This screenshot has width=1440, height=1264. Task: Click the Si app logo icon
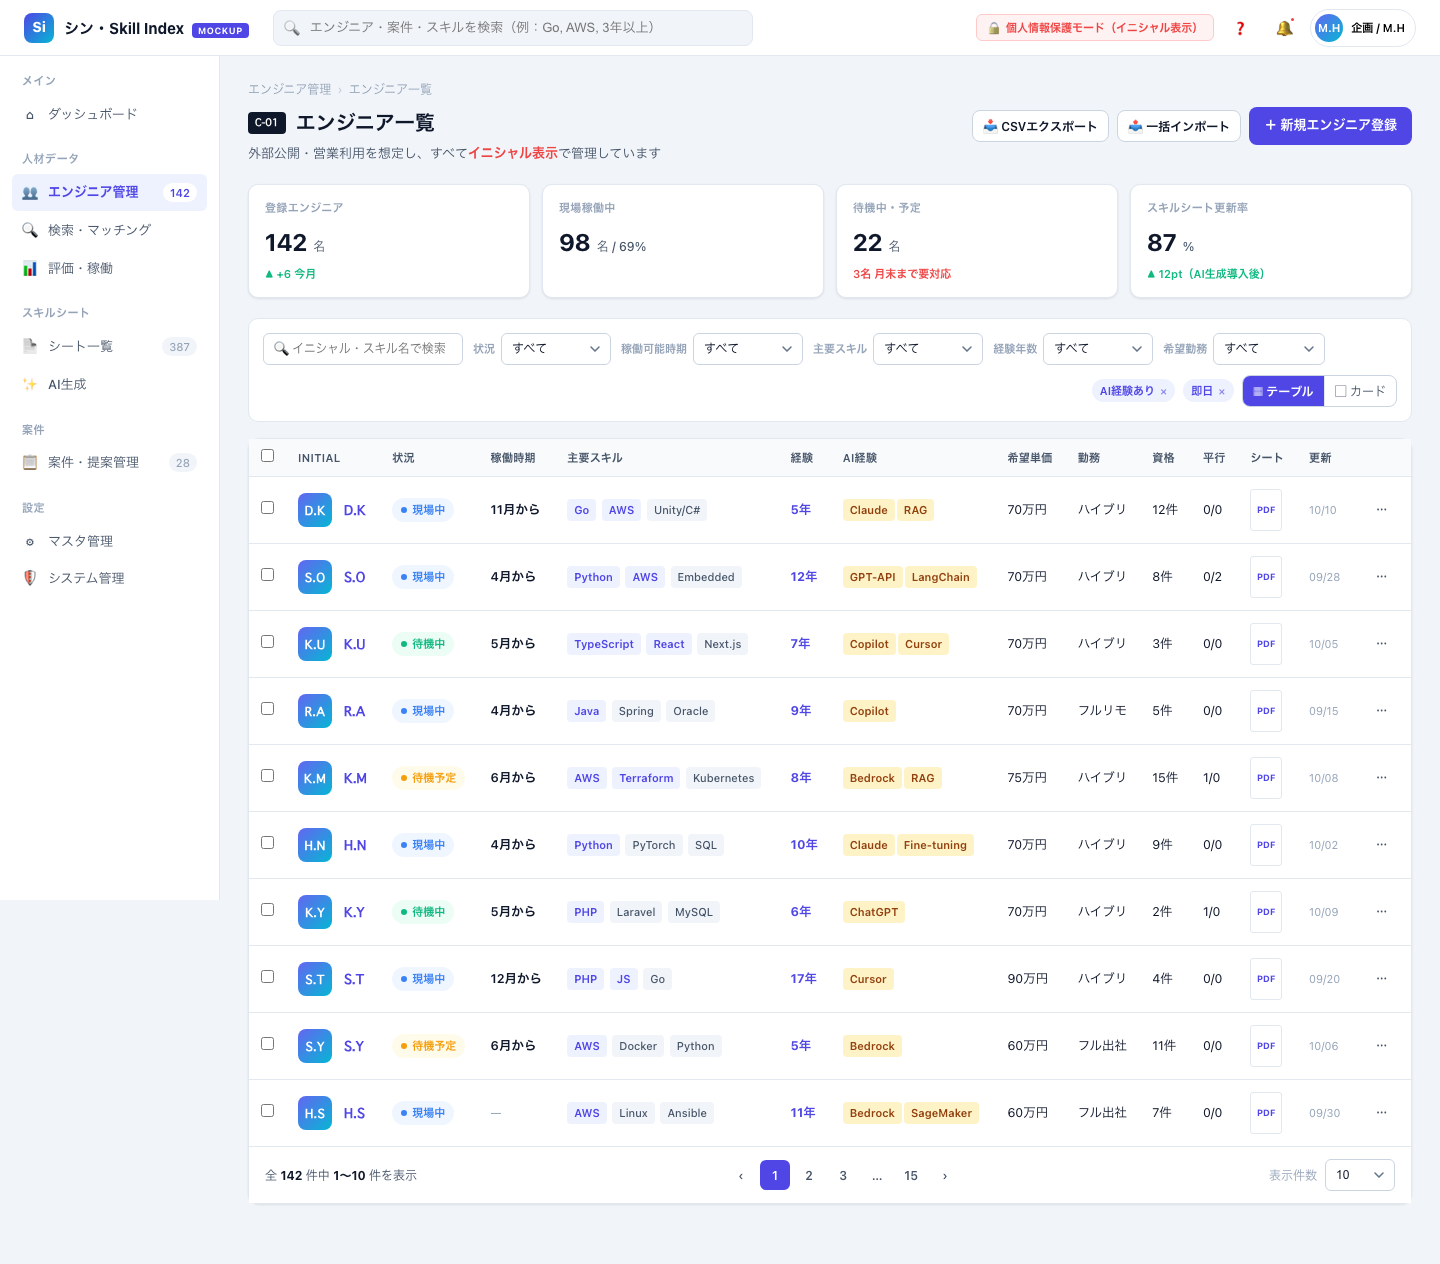click(x=39, y=28)
